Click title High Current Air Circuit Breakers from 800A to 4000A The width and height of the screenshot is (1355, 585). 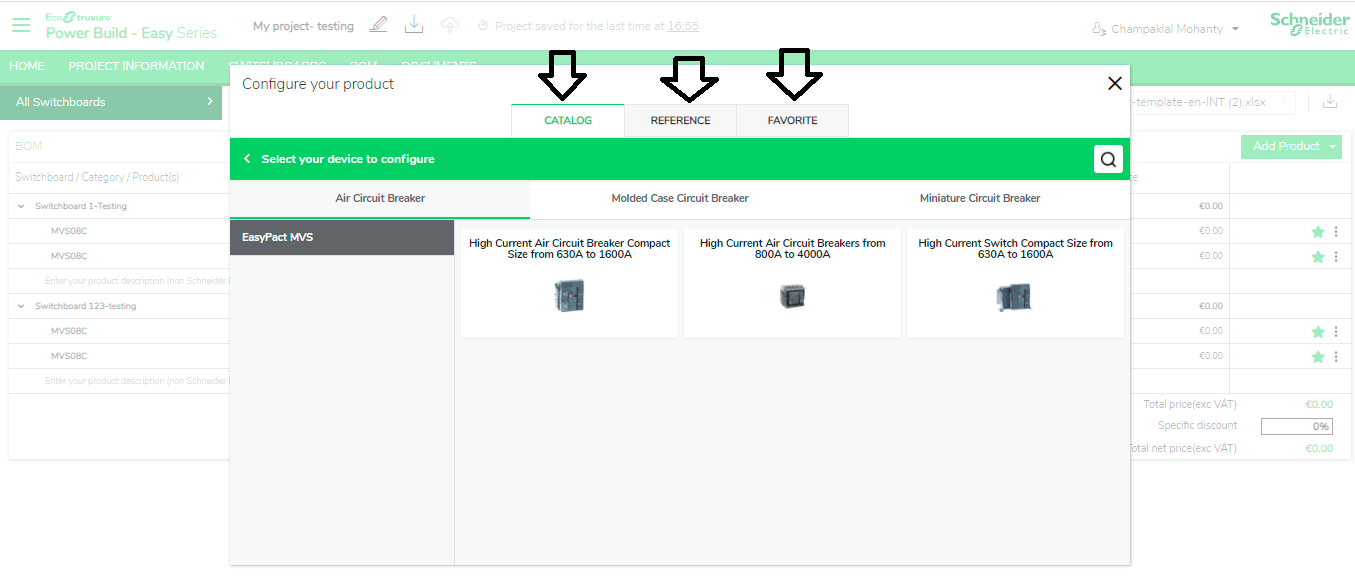tap(793, 249)
